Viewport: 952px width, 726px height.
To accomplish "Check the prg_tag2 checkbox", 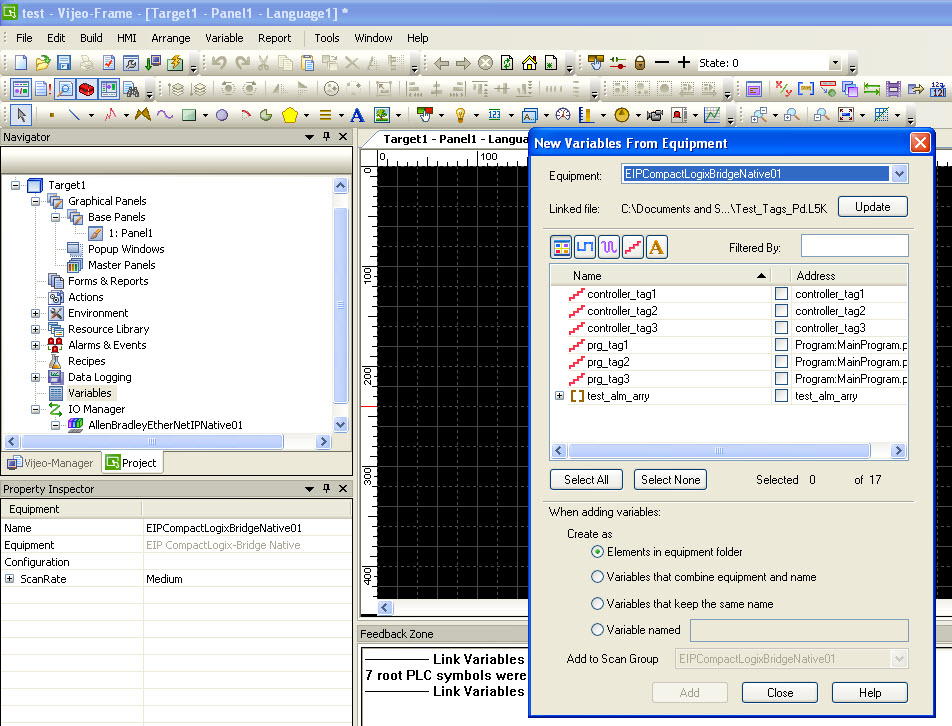I will coord(781,362).
